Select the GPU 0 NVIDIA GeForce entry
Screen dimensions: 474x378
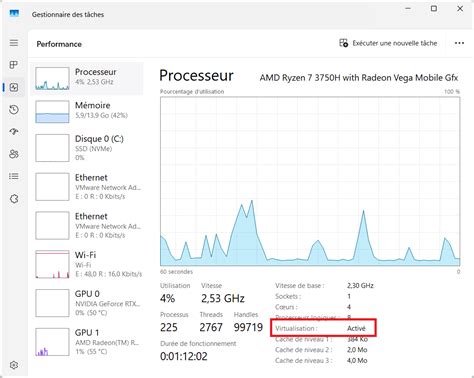coord(87,303)
